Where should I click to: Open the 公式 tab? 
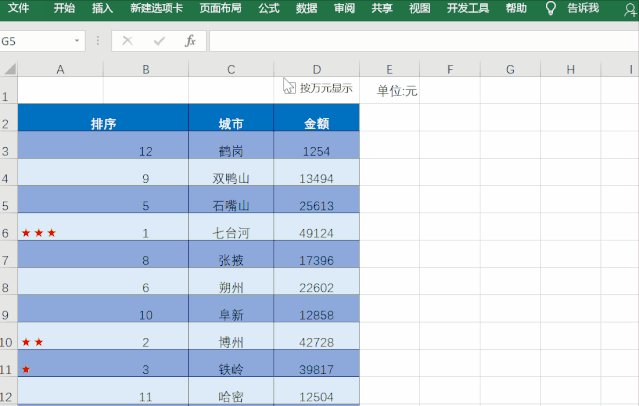pyautogui.click(x=269, y=8)
